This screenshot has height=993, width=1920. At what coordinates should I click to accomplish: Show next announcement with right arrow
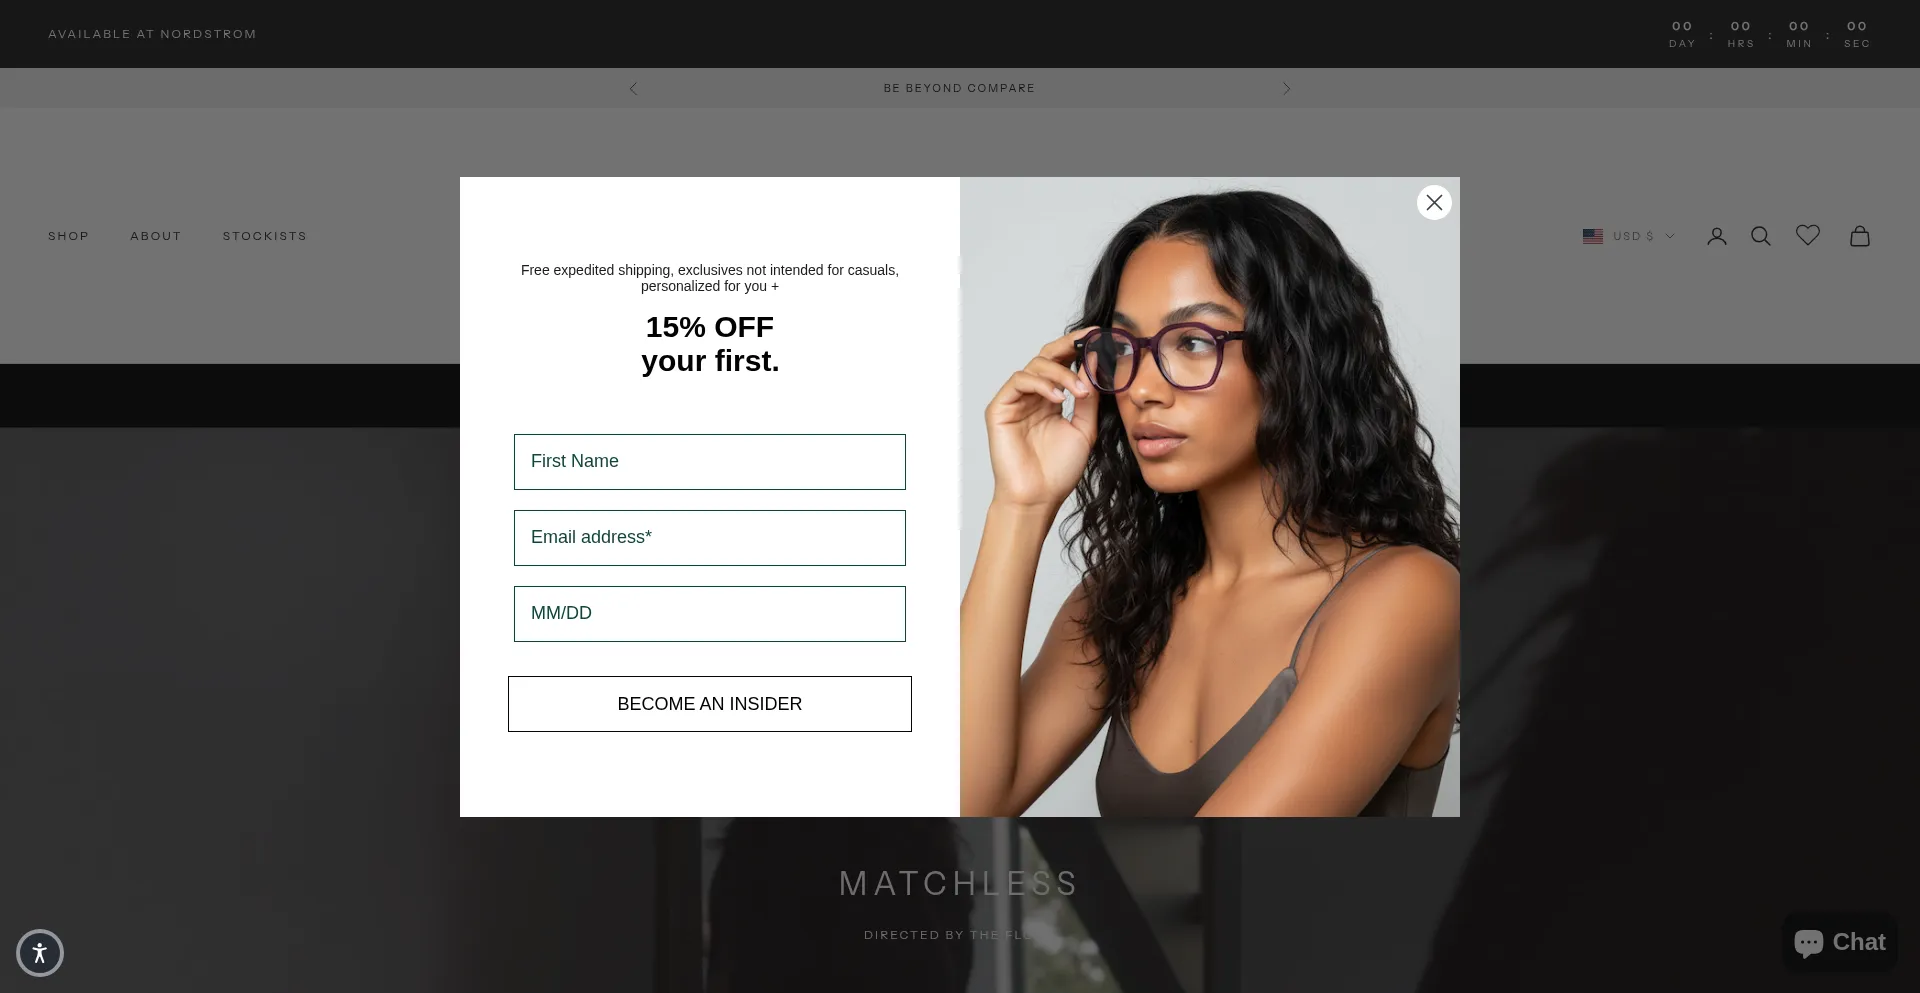[1287, 88]
